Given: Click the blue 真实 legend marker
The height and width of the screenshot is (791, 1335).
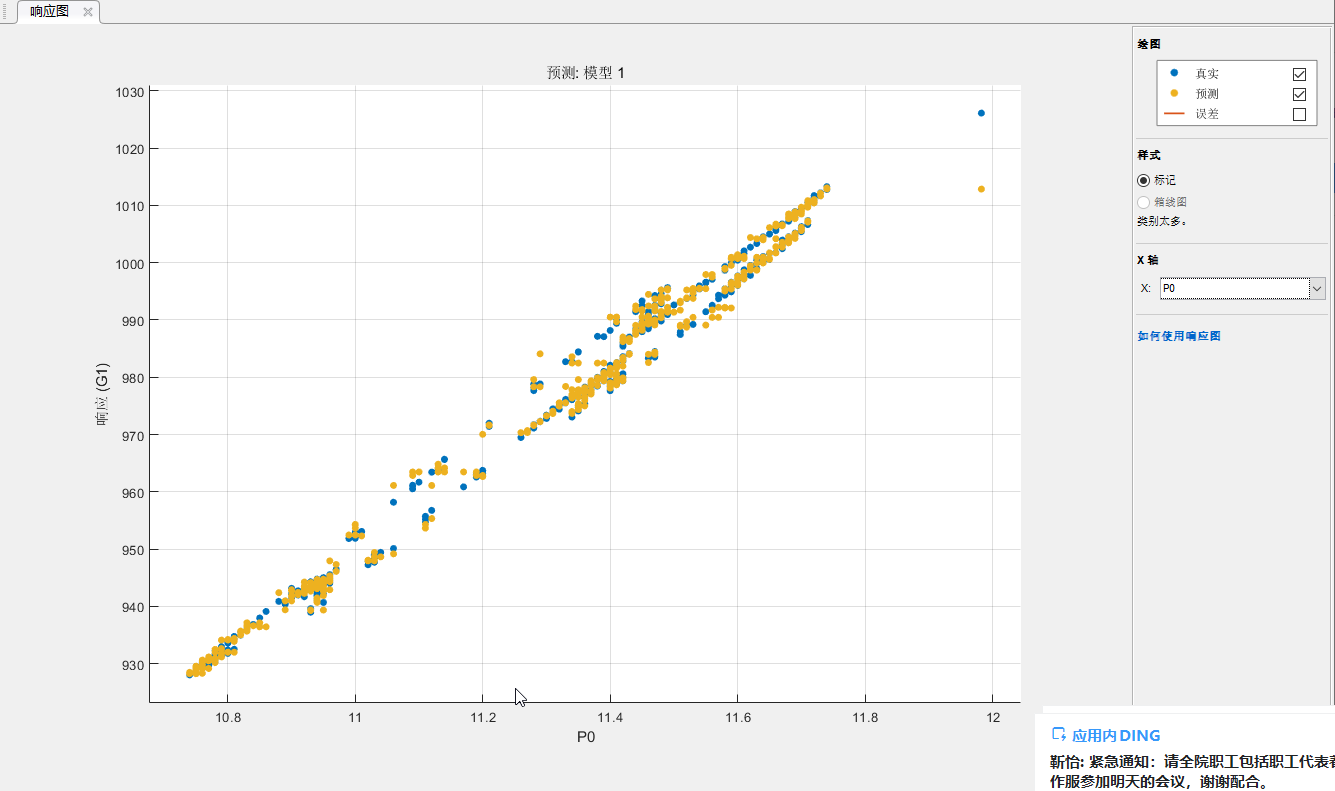Looking at the screenshot, I should [1174, 73].
